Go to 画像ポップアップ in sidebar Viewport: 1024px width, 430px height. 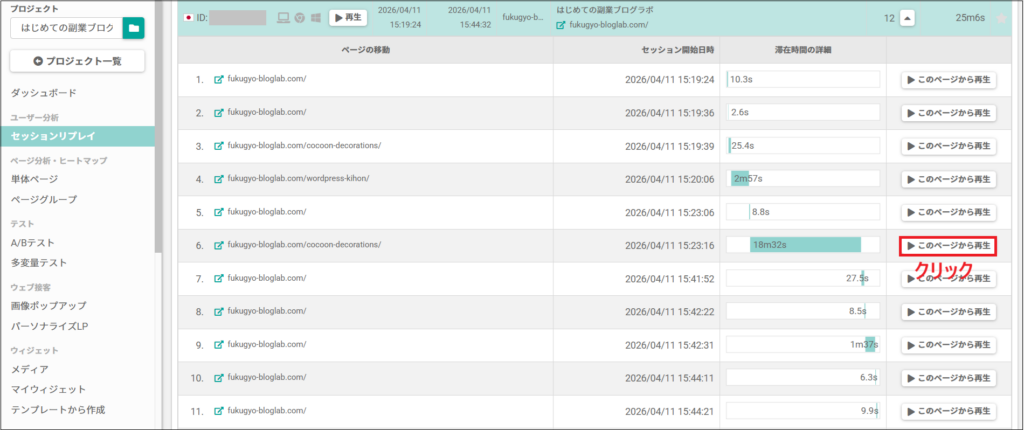click(48, 305)
